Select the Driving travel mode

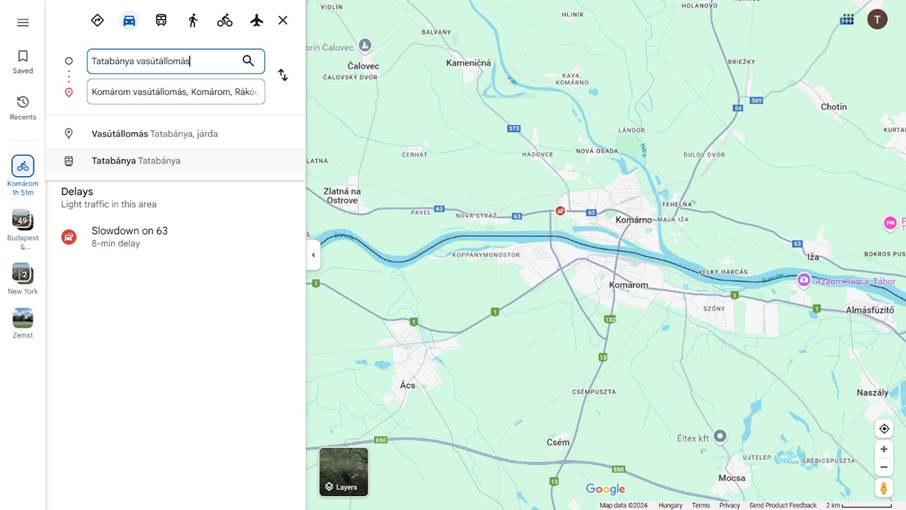(129, 20)
